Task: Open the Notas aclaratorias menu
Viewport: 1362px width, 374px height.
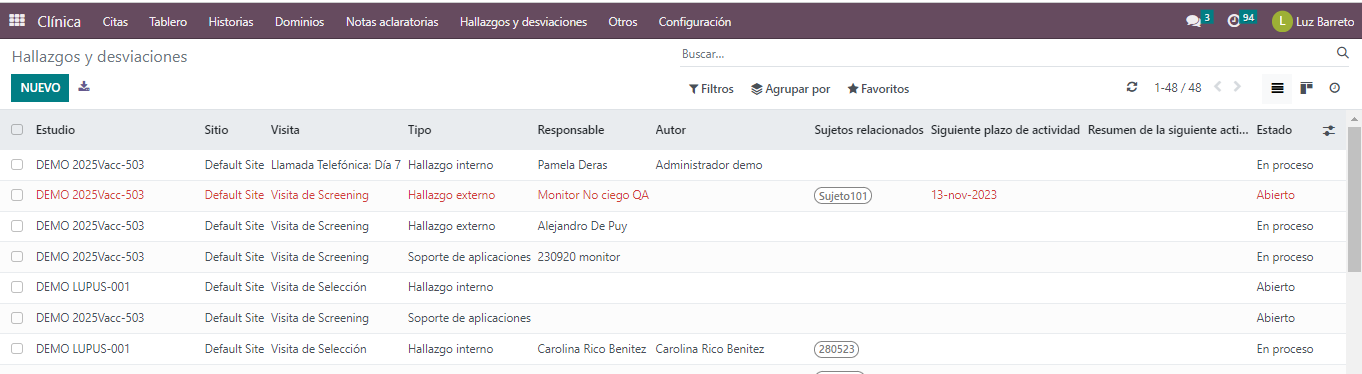Action: coord(392,21)
